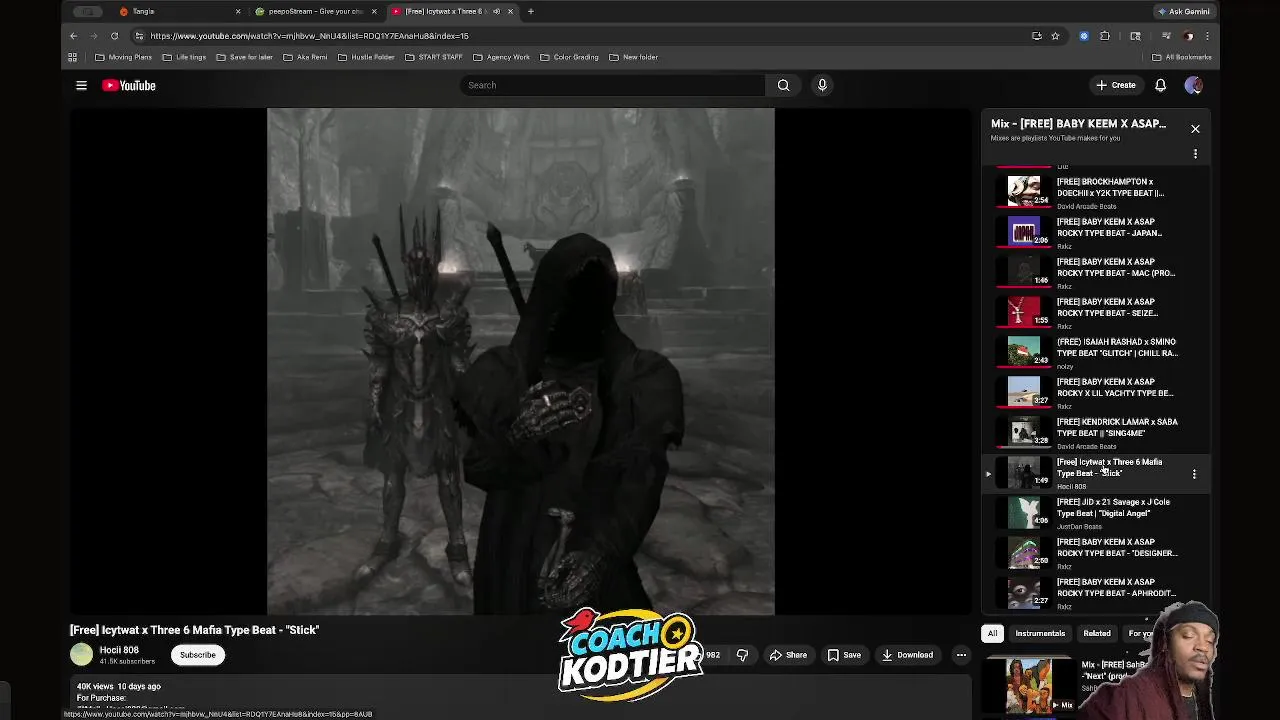Open Agency Work bookmark folder
Image resolution: width=1280 pixels, height=720 pixels.
(x=501, y=57)
